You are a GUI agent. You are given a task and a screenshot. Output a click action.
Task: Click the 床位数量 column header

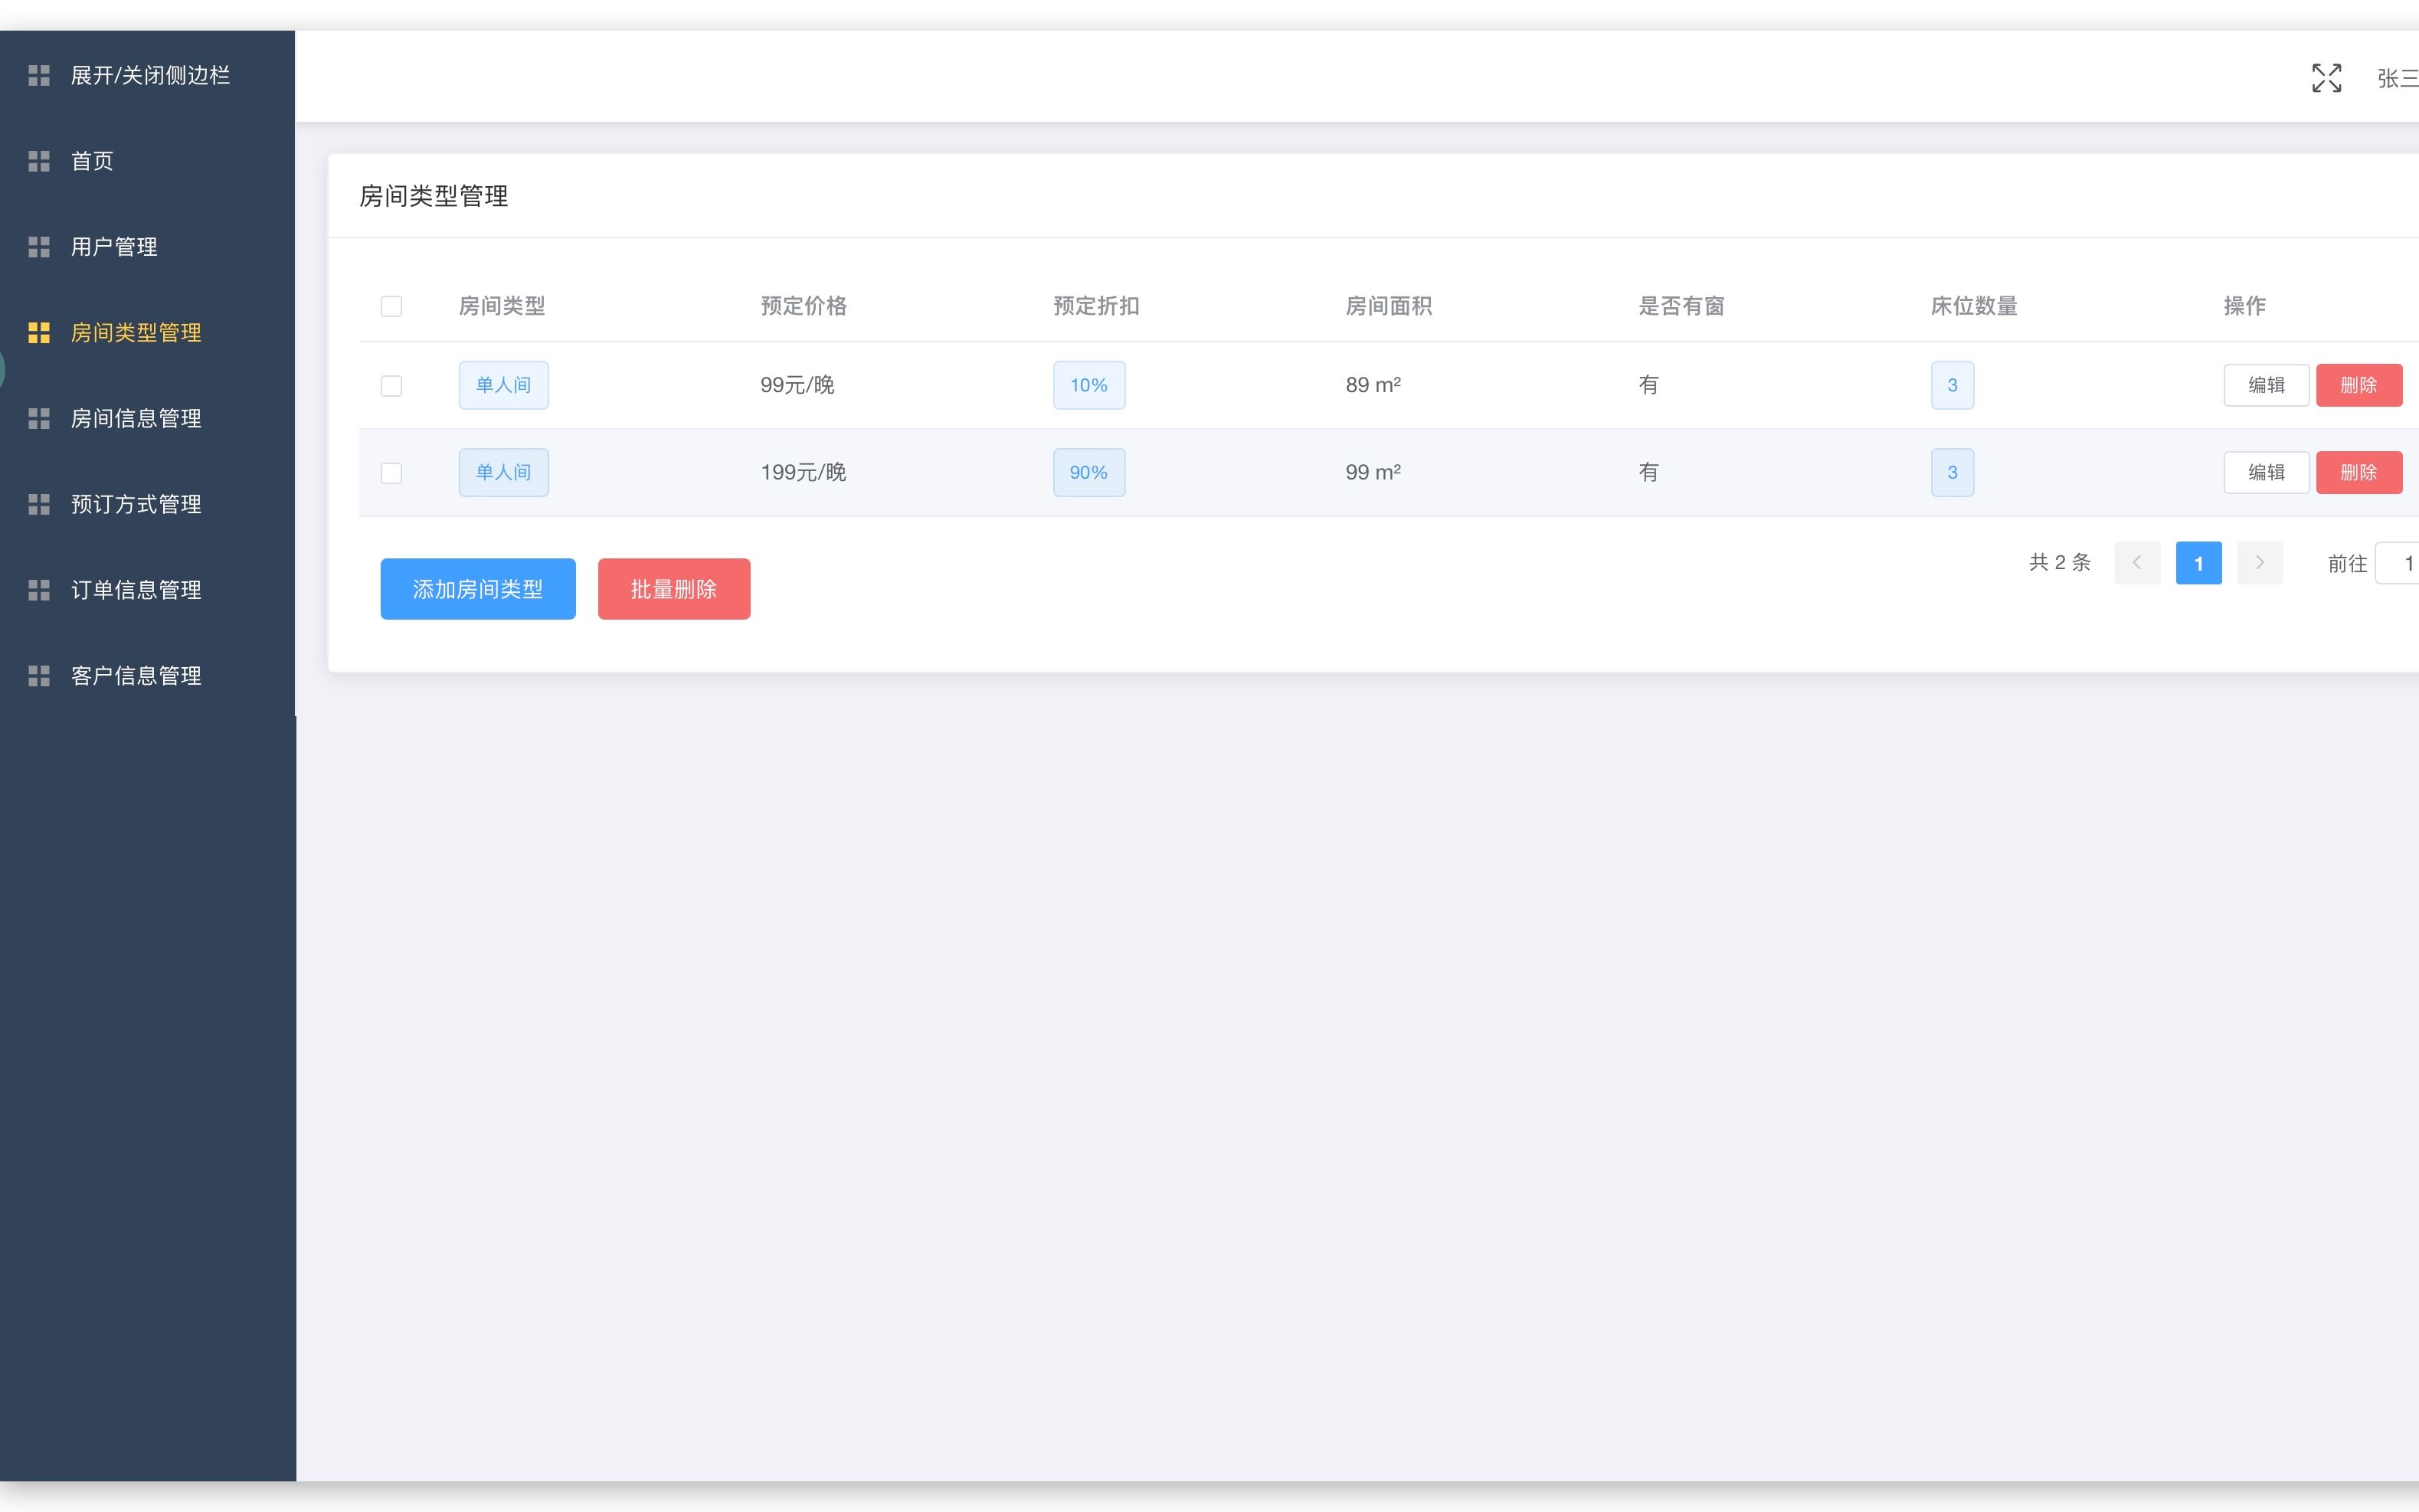tap(1974, 306)
